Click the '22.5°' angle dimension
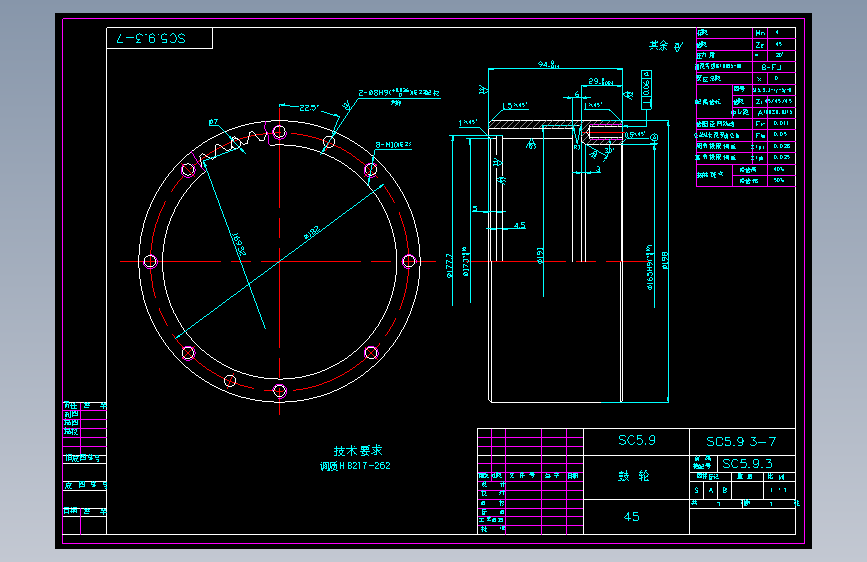Screen dimensions: 867x562 (309, 108)
